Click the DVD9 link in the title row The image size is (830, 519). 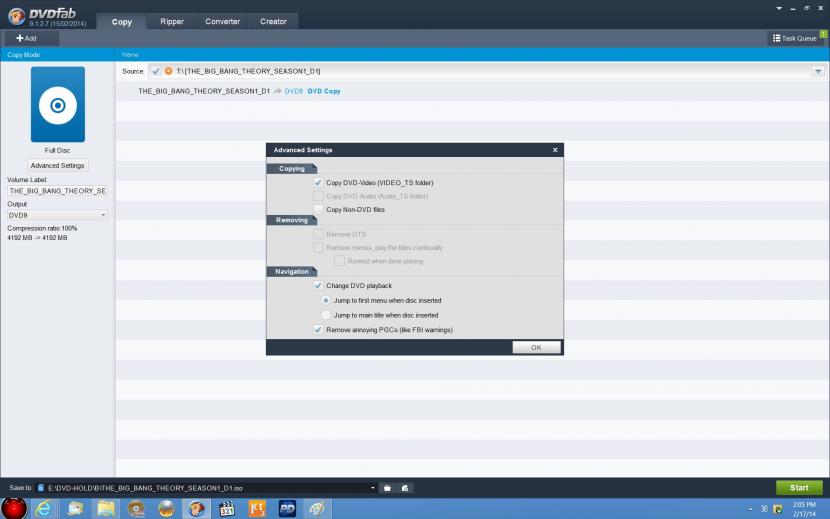click(x=294, y=91)
